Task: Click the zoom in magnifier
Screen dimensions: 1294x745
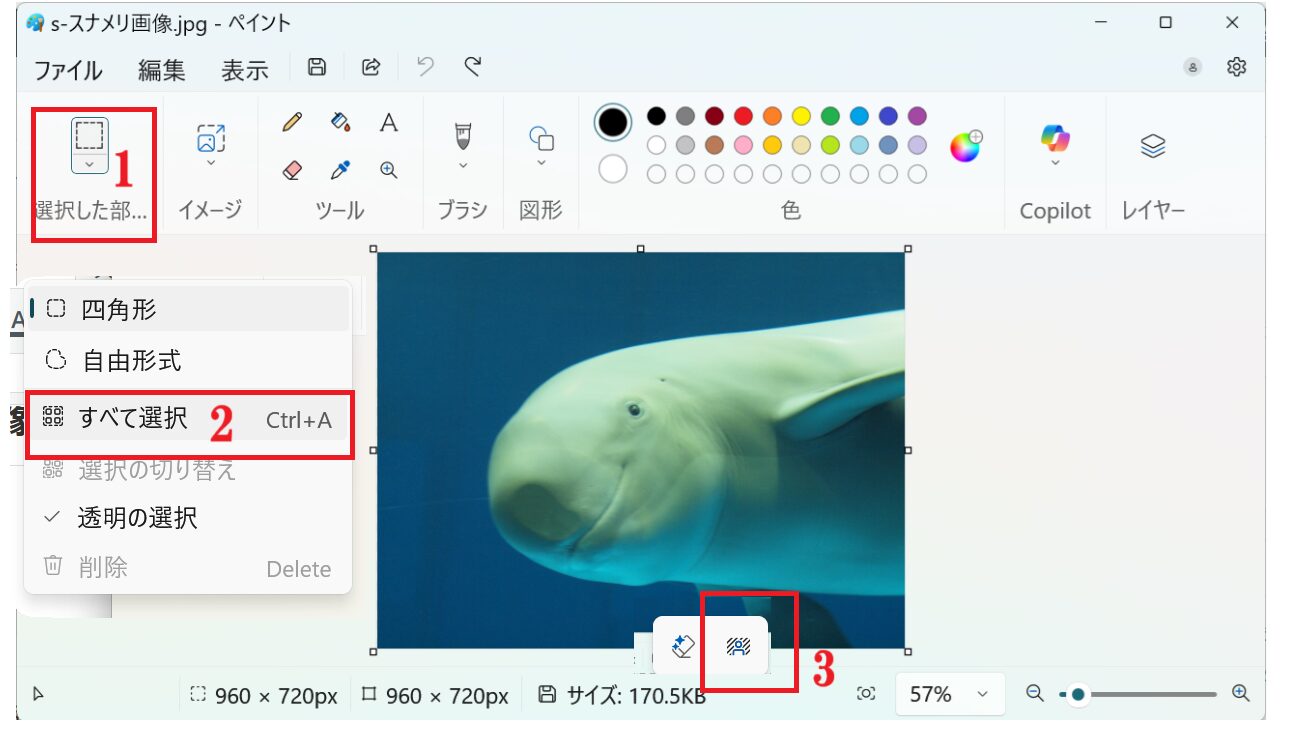Action: click(1241, 692)
